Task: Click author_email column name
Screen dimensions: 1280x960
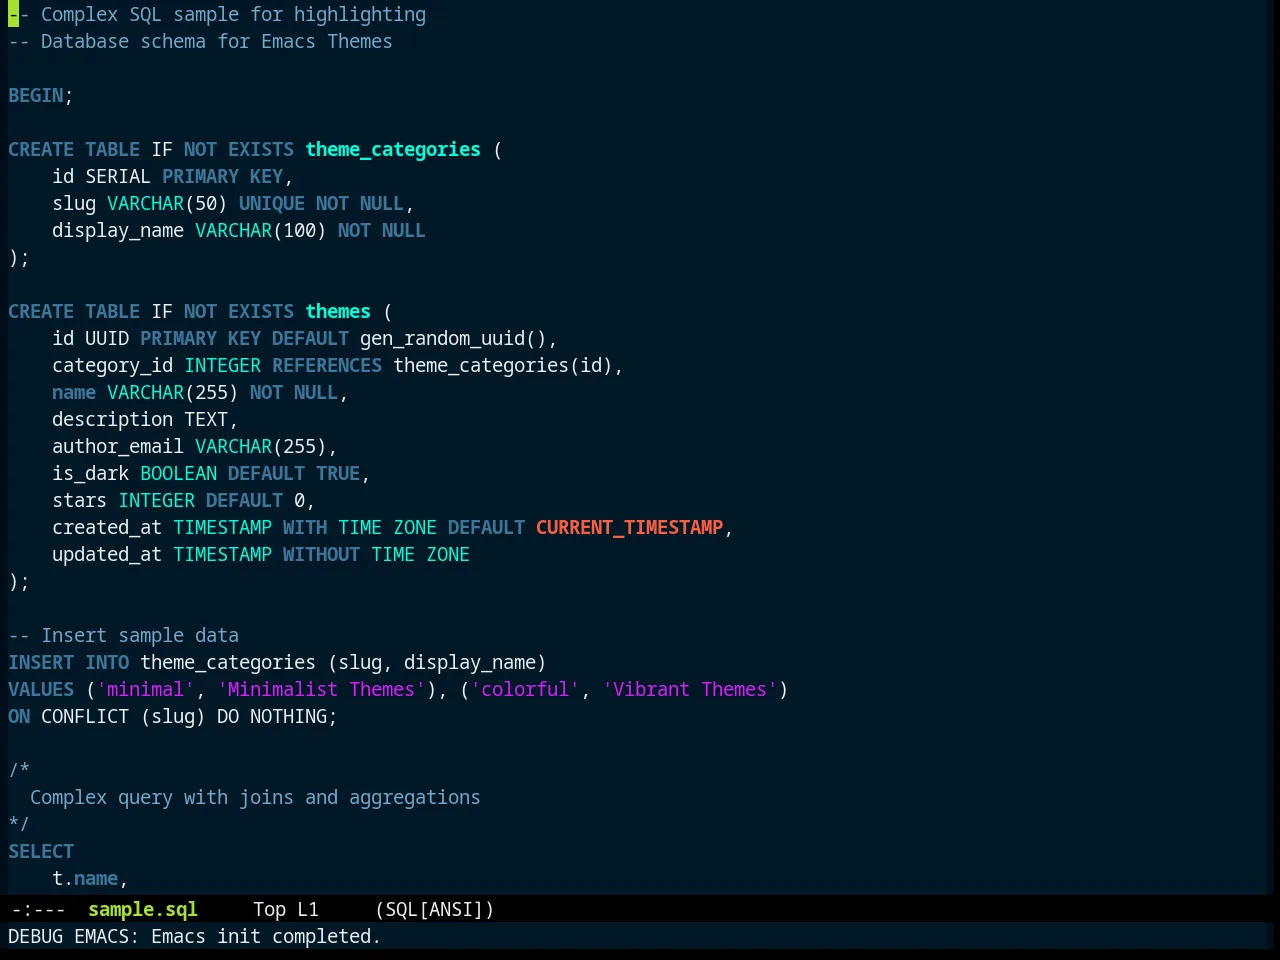Action: pyautogui.click(x=118, y=446)
